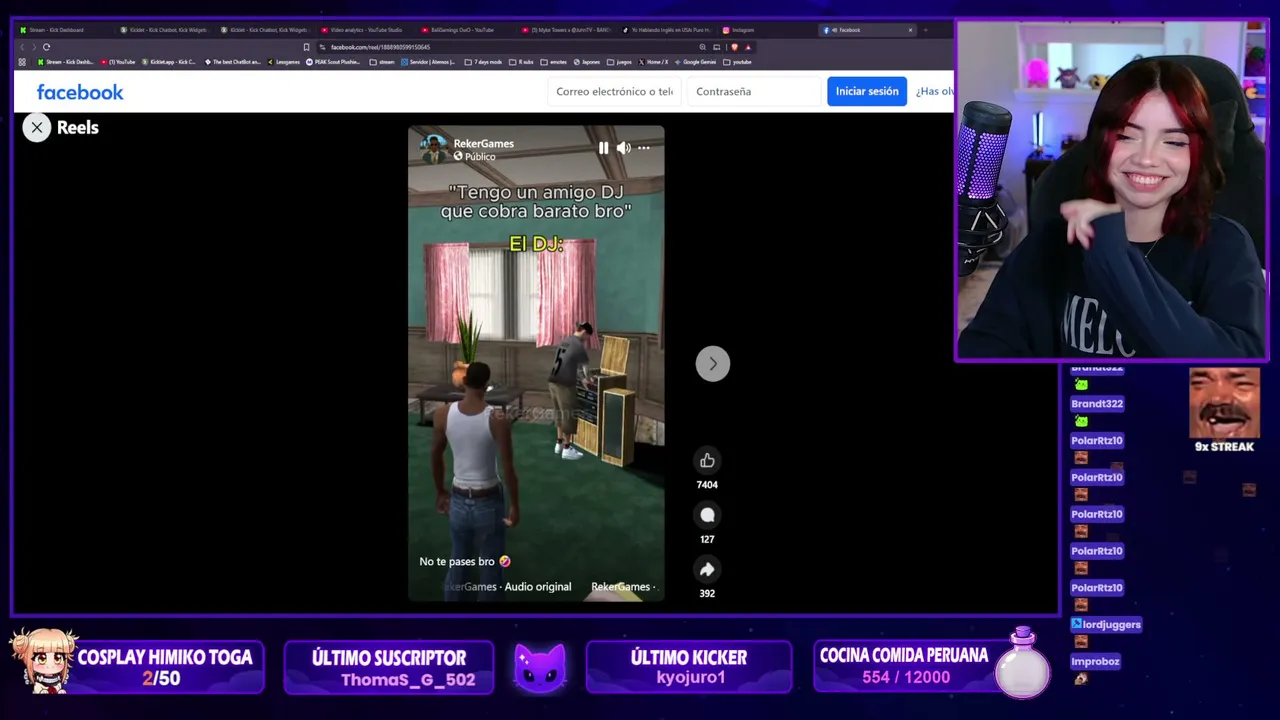Image resolution: width=1280 pixels, height=720 pixels.
Task: Open the (1) YouTube bookmark
Action: coord(118,62)
